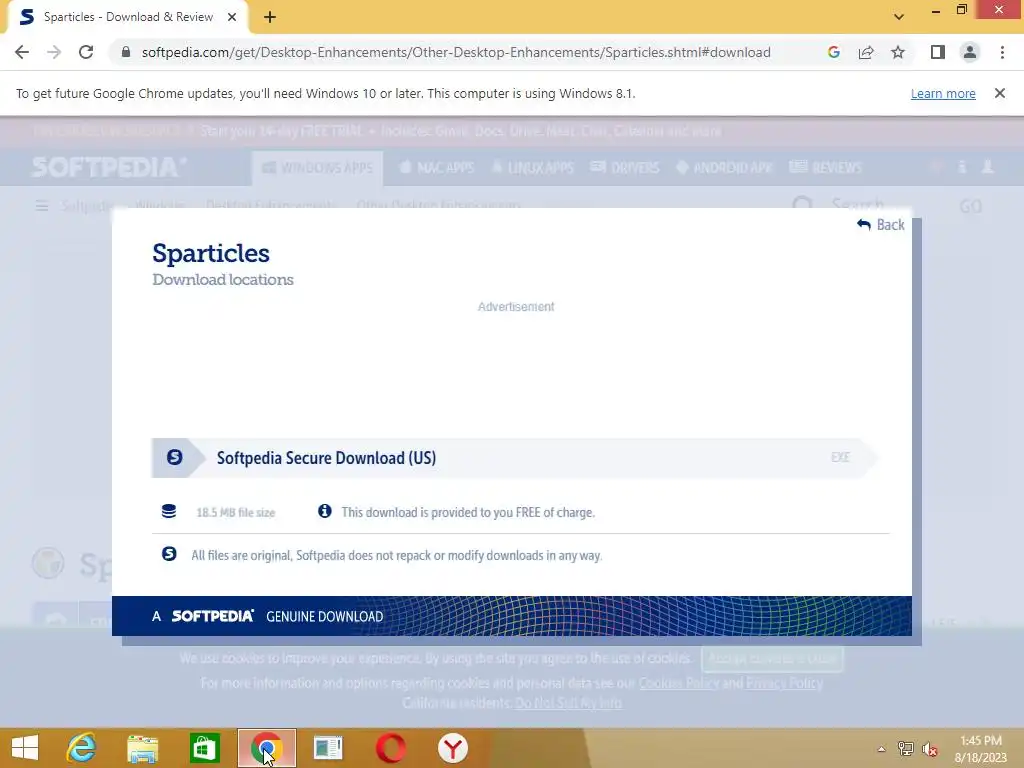The width and height of the screenshot is (1024, 768).
Task: Launch the Opera browser from the taskbar
Action: [x=391, y=748]
